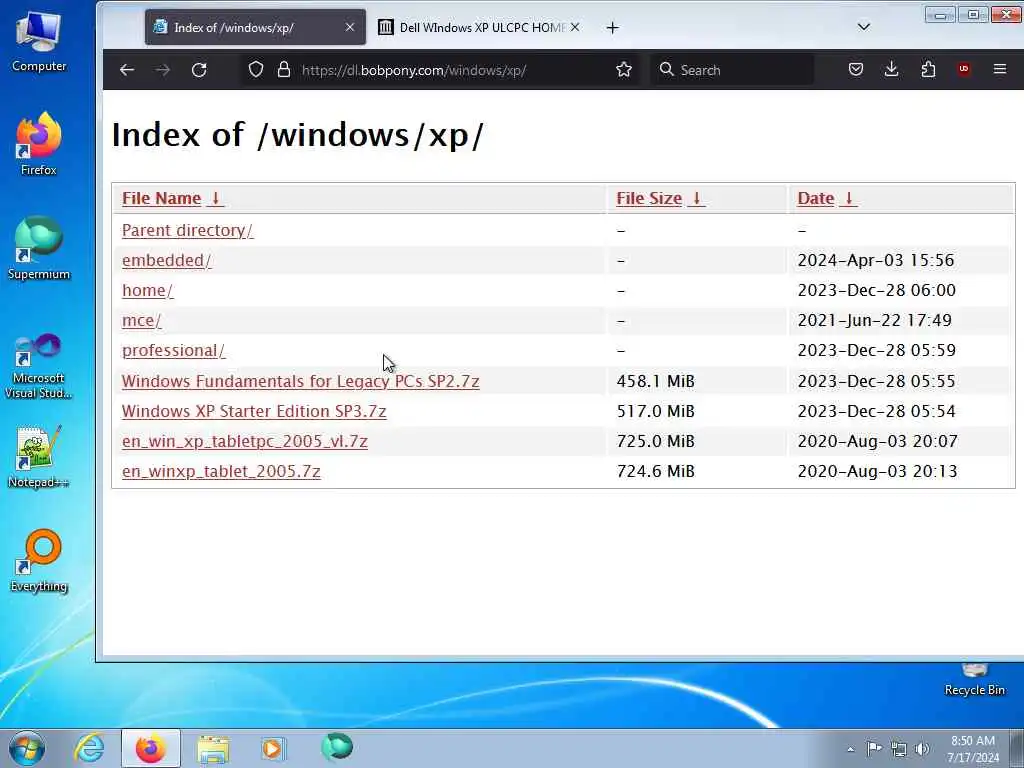Screen dimensions: 1024x768
Task: Close the Dell Windows XP ULCPC tab
Action: [x=575, y=27]
